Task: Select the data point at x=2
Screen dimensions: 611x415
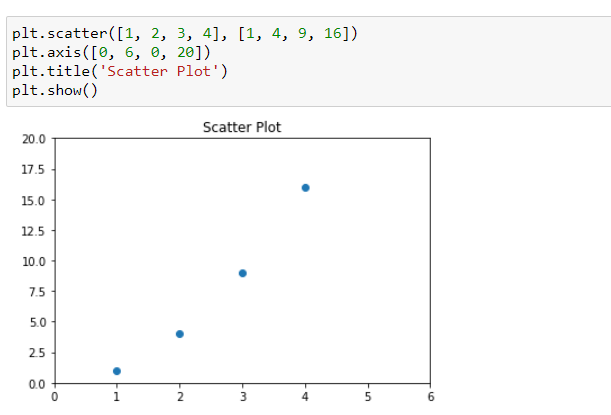Action: 180,334
